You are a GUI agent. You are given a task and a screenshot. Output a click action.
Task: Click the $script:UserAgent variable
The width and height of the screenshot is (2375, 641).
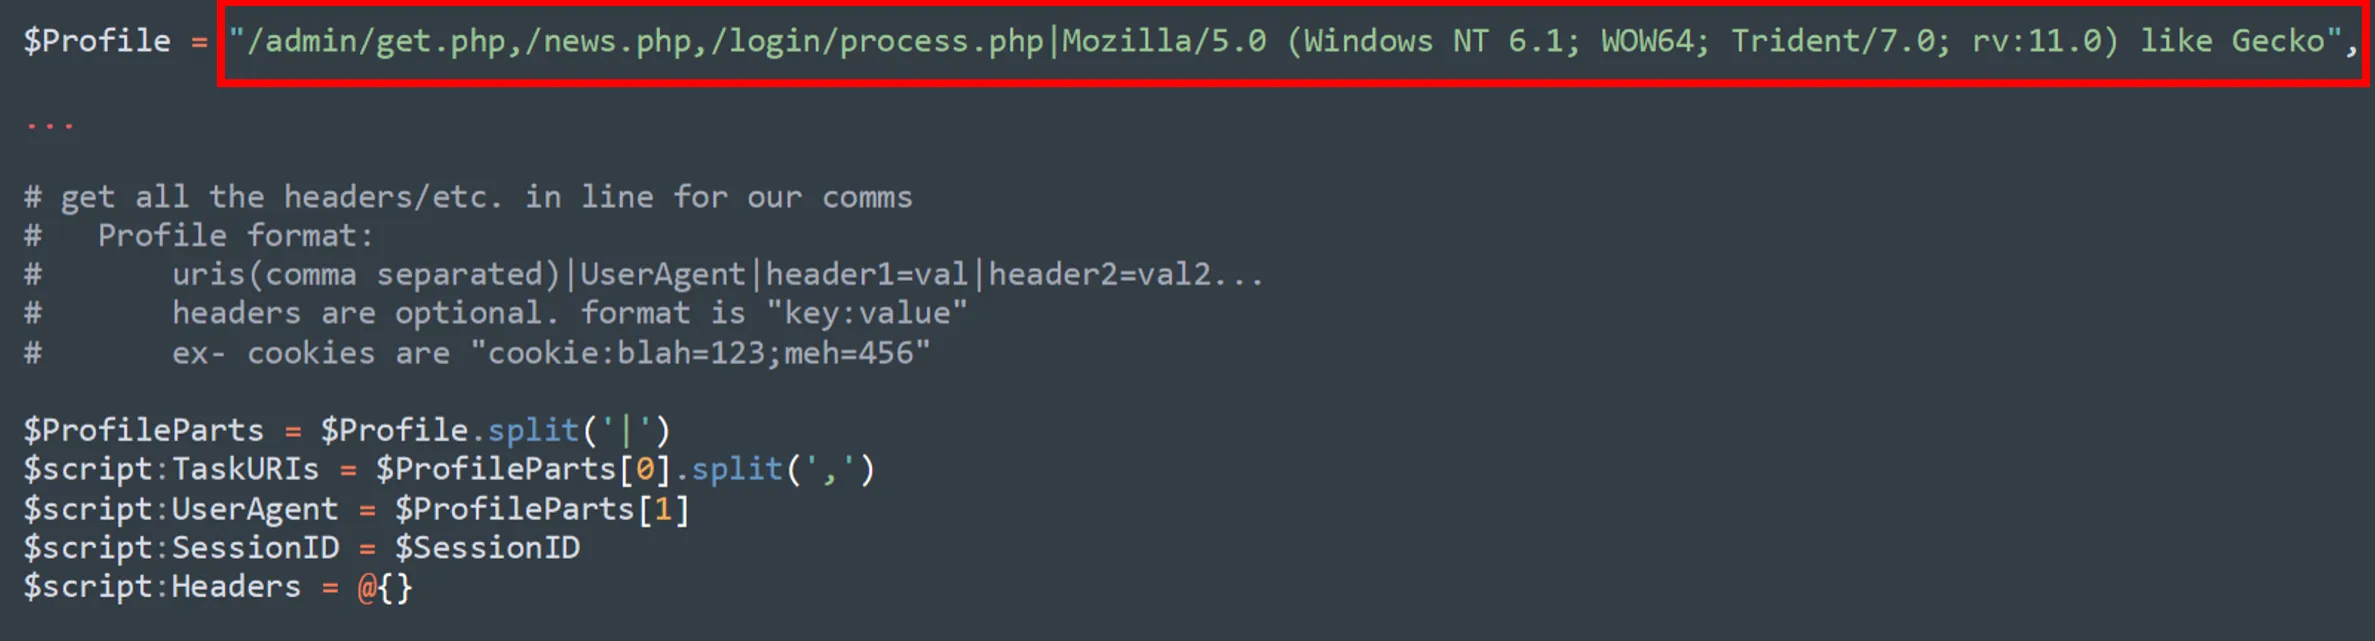pos(180,510)
